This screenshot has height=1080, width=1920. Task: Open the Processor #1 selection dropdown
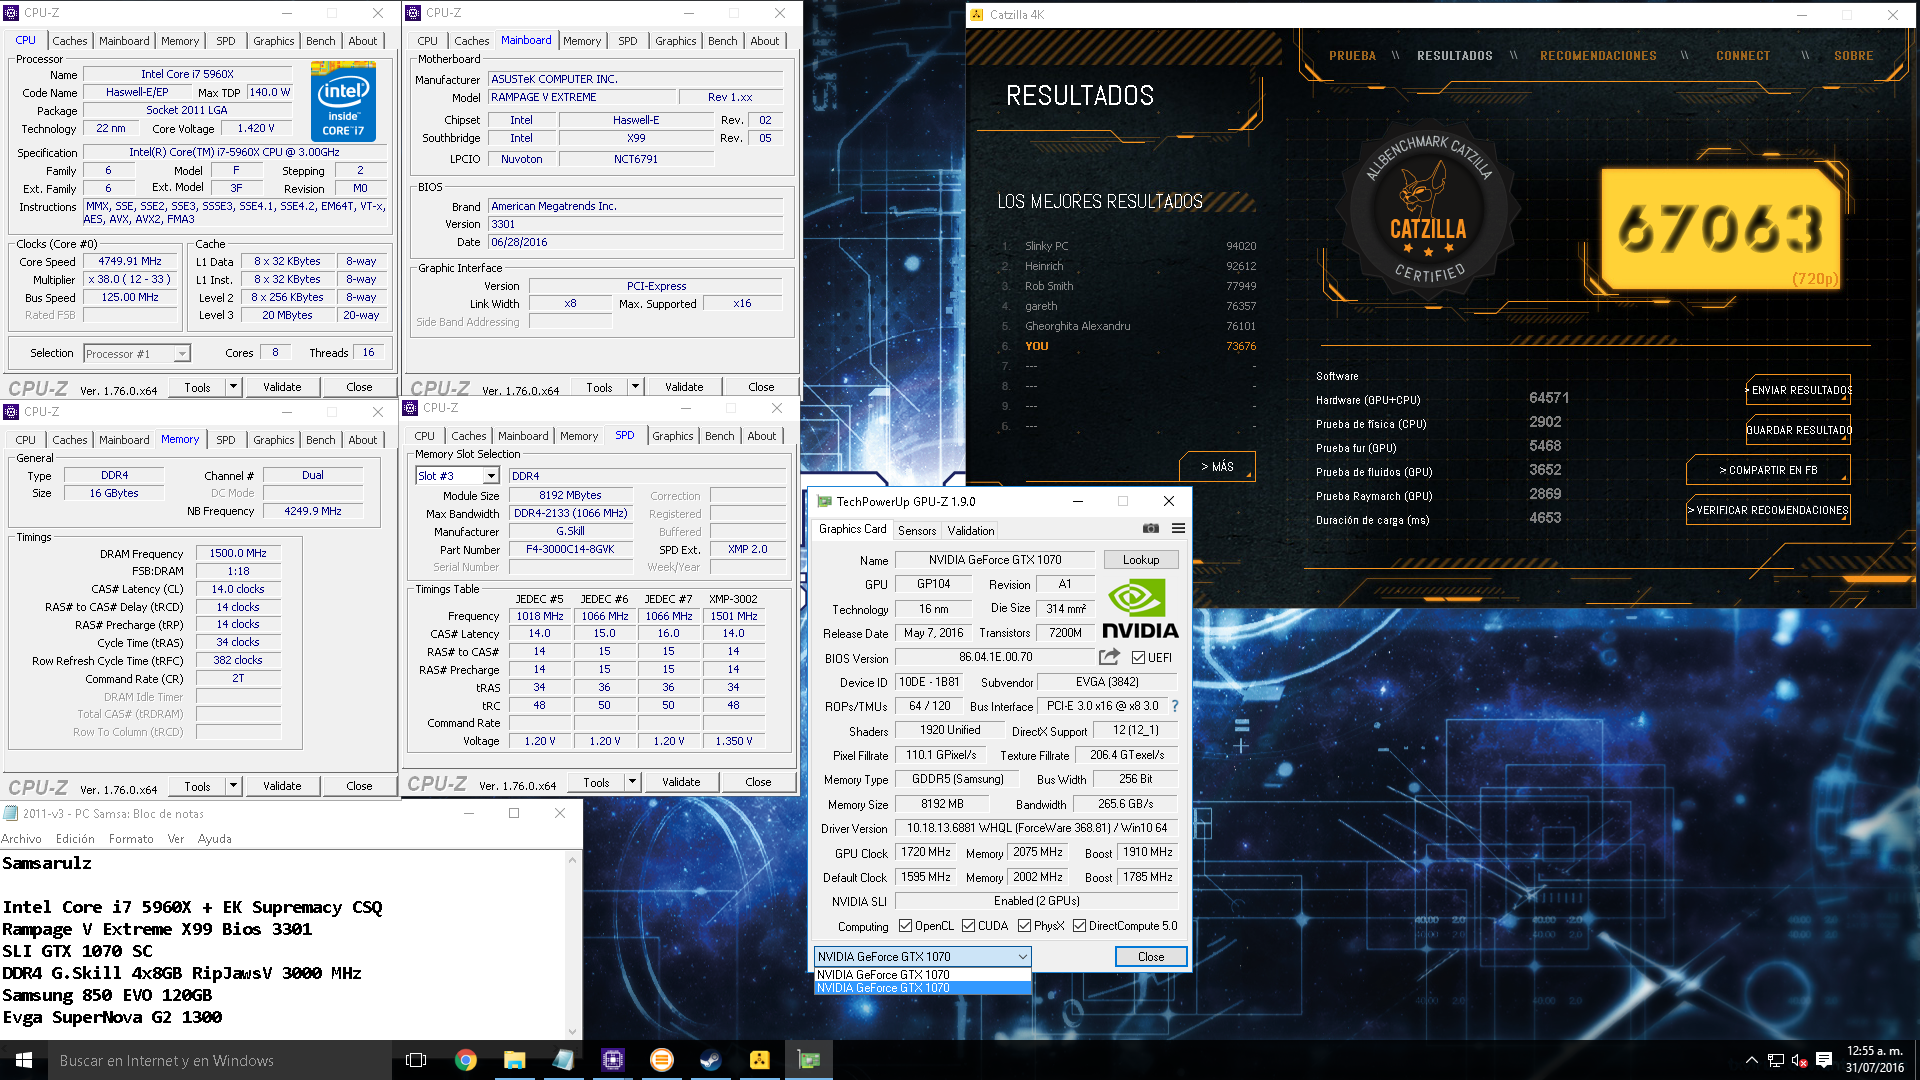[137, 354]
